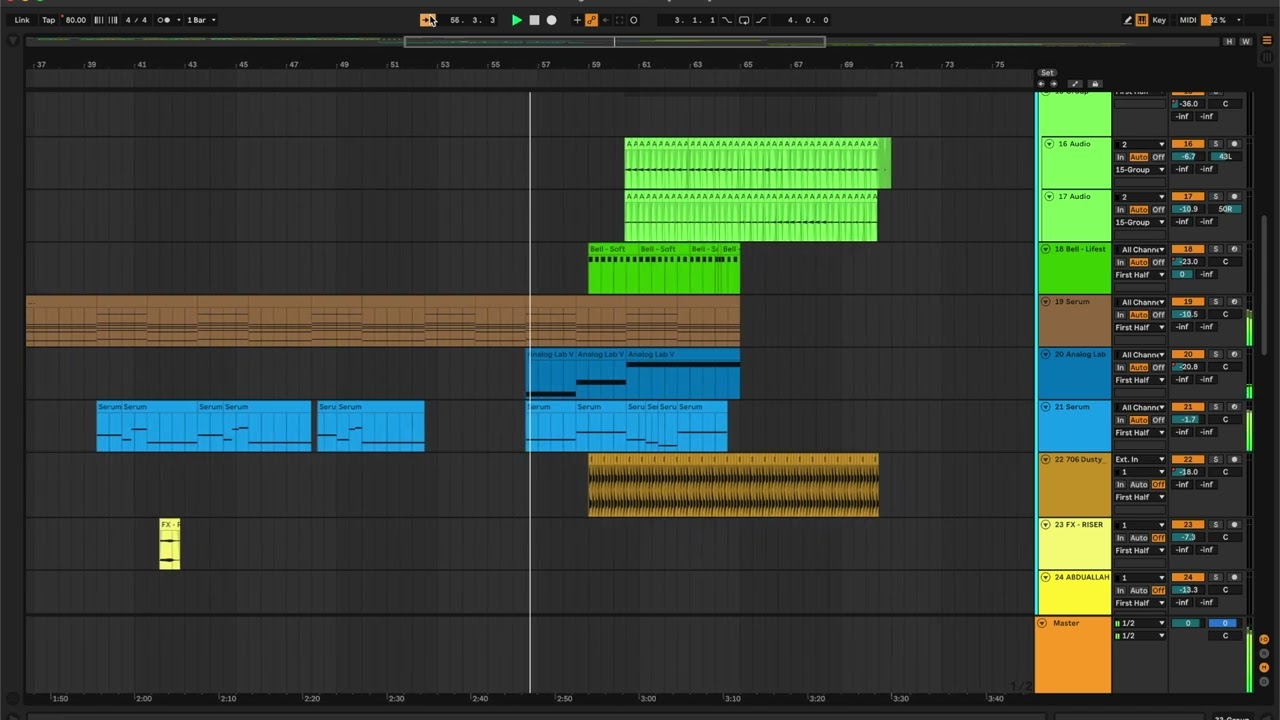Select the yellow FX clip on track 23
1280x720 pixels.
coord(170,544)
